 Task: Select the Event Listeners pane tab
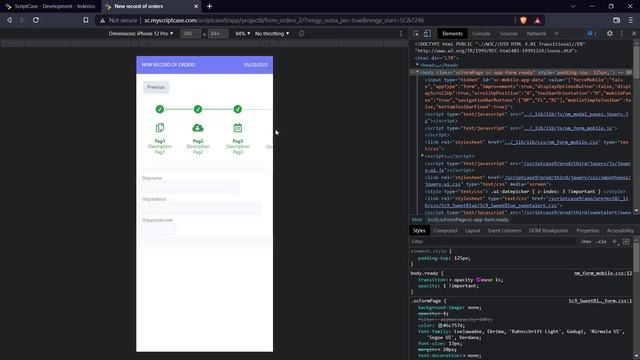504,231
